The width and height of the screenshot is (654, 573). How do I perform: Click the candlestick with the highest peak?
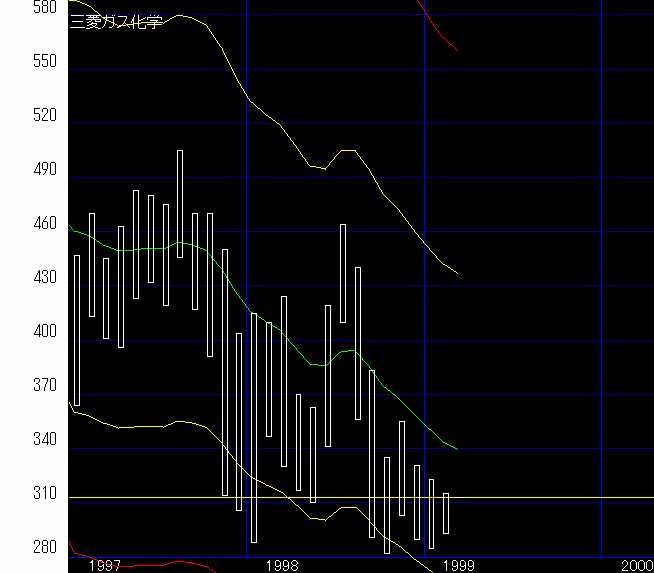pyautogui.click(x=180, y=204)
